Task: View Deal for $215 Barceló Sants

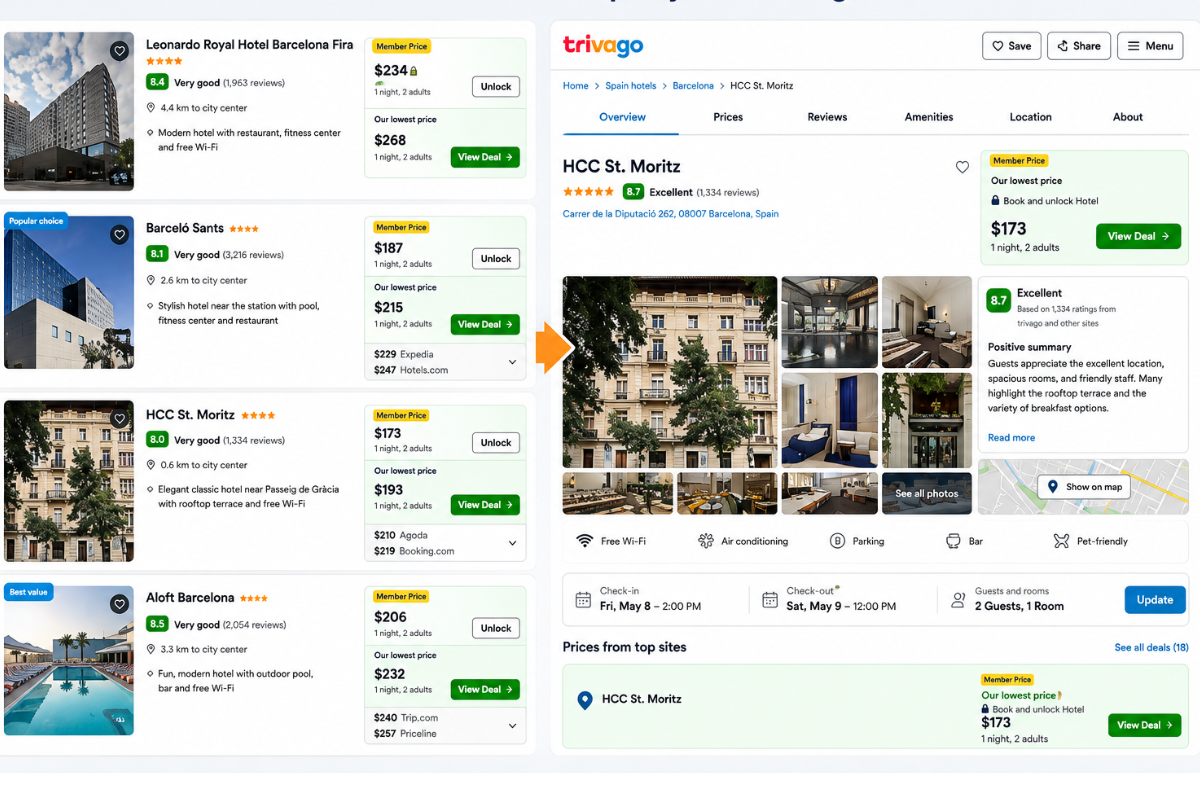Action: [485, 324]
